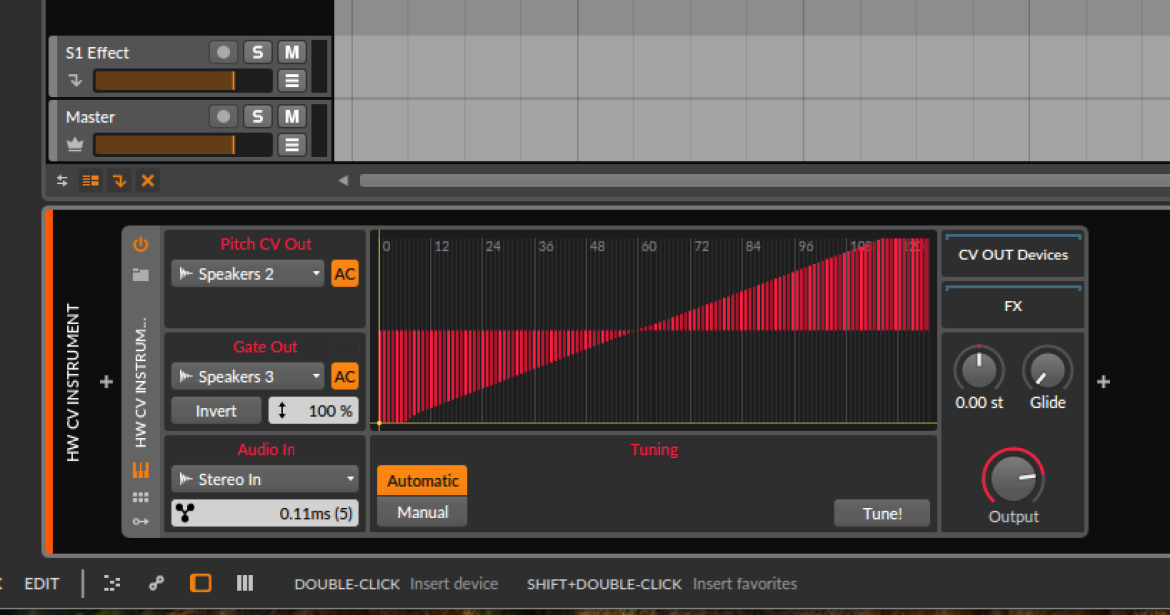Open Pitch CV Out Speakers 2 dropdown
Screen dimensions: 1170x615
click(x=248, y=274)
